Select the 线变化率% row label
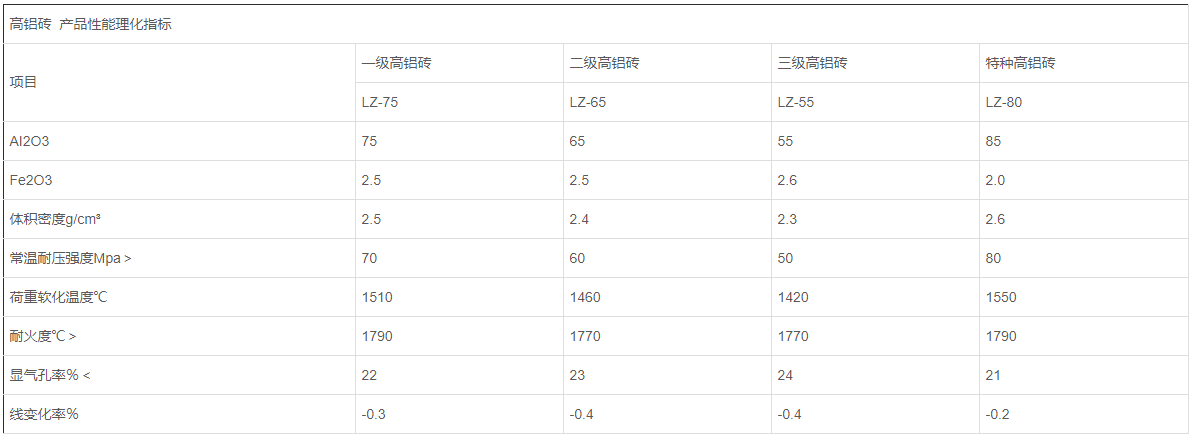 click(44, 414)
